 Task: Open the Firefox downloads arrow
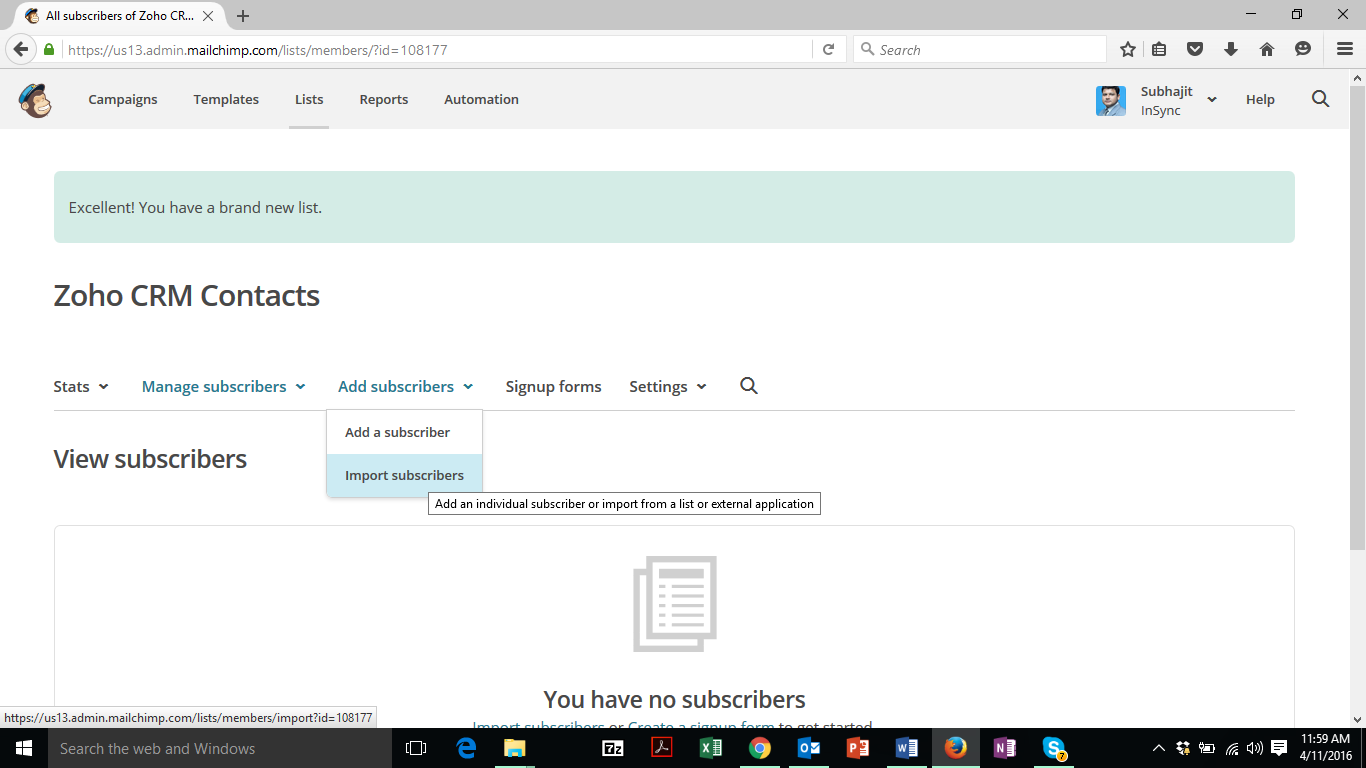click(x=1231, y=49)
